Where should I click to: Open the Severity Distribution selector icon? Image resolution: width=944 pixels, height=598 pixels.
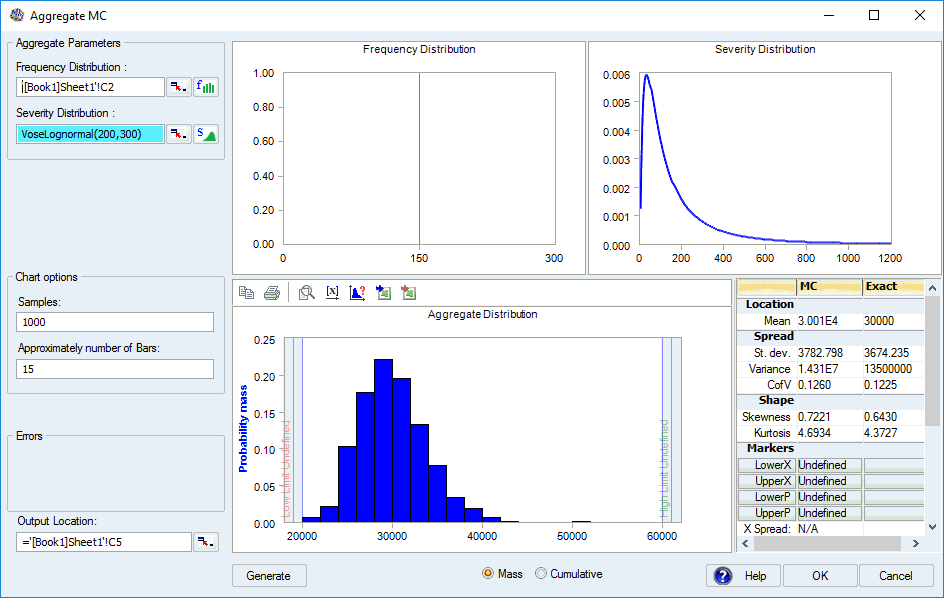click(x=205, y=133)
